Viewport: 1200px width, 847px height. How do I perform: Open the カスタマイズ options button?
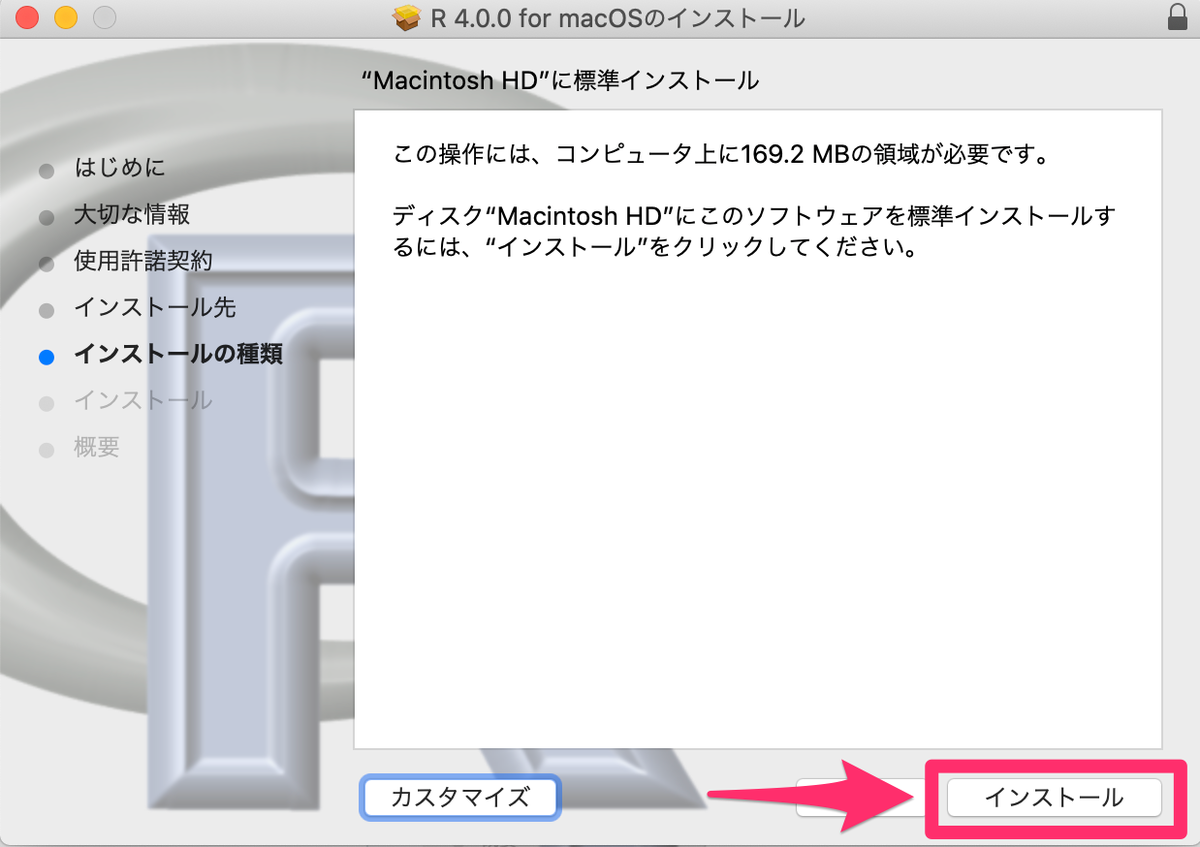(x=460, y=798)
